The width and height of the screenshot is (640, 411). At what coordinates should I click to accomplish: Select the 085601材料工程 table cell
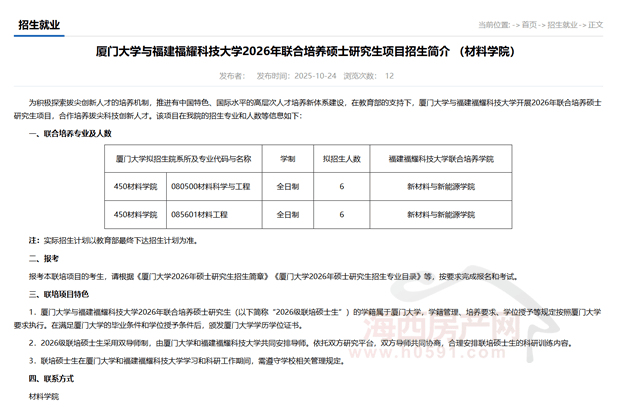200,214
